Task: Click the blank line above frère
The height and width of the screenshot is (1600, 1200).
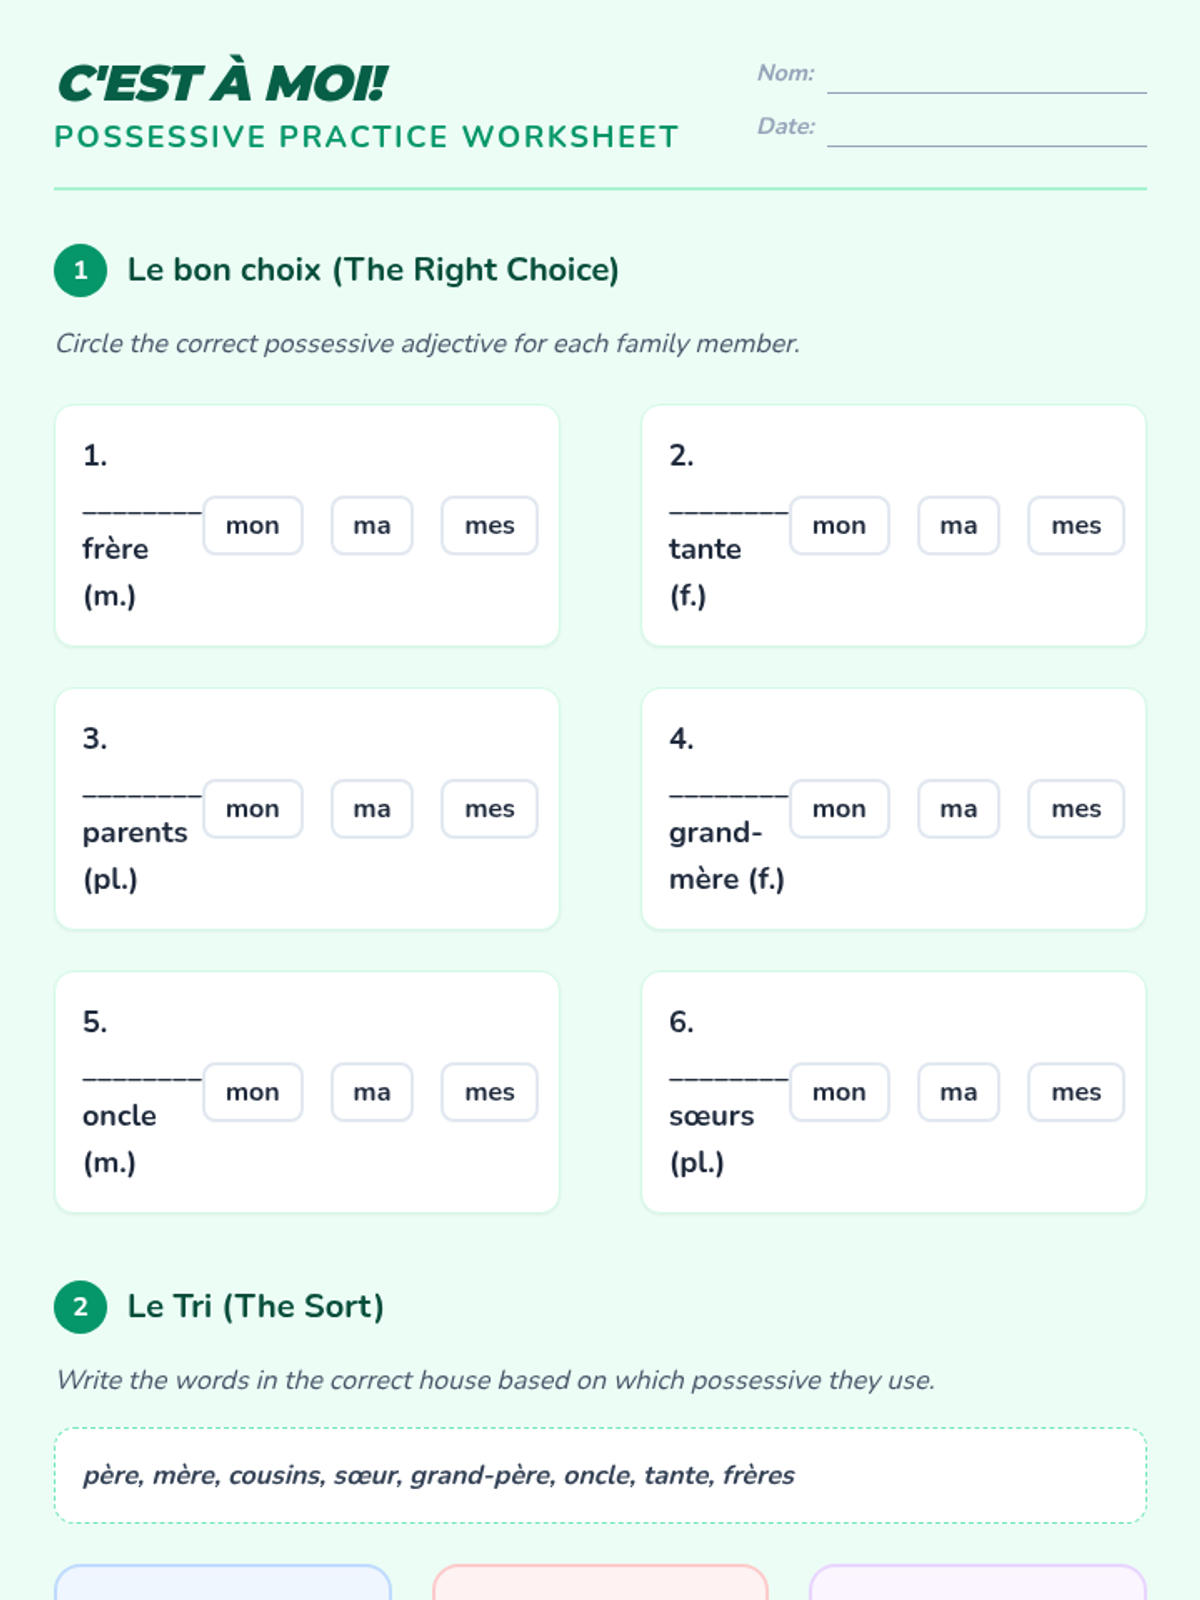Action: point(142,510)
